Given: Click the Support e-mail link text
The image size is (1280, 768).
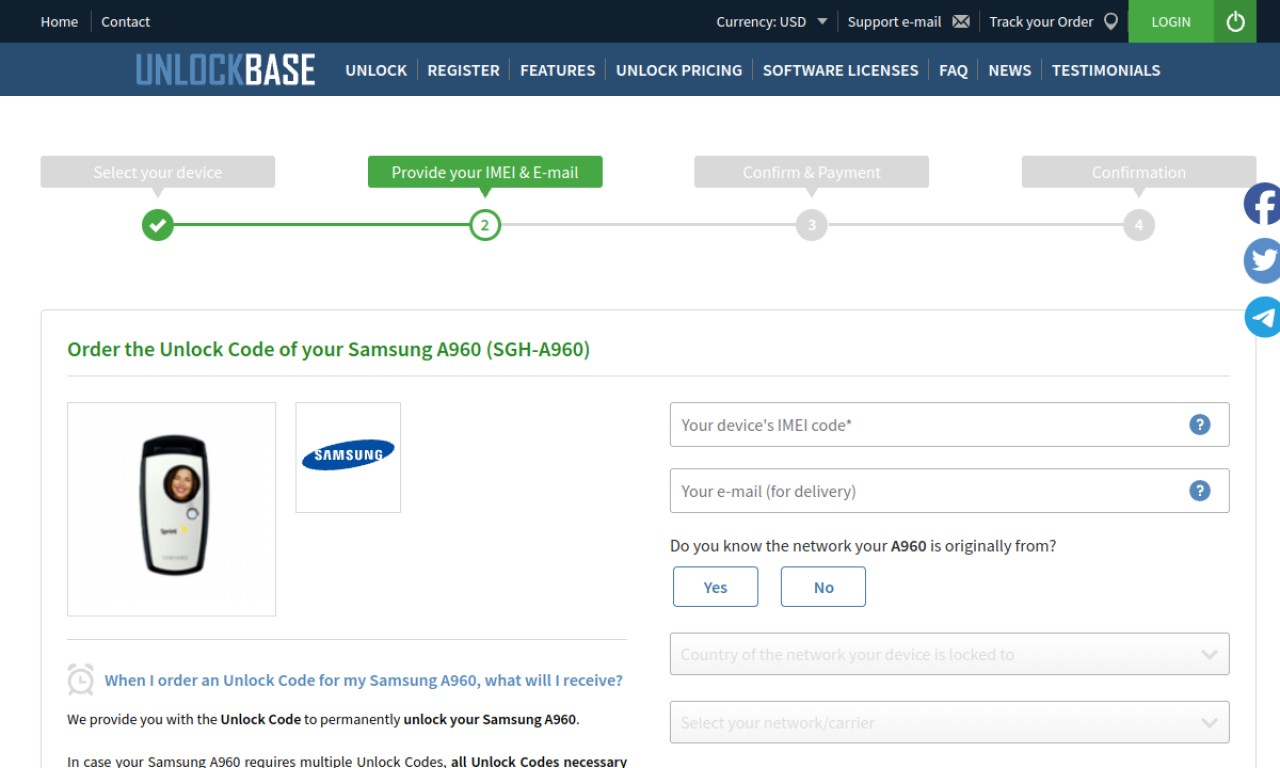Looking at the screenshot, I should coord(894,21).
